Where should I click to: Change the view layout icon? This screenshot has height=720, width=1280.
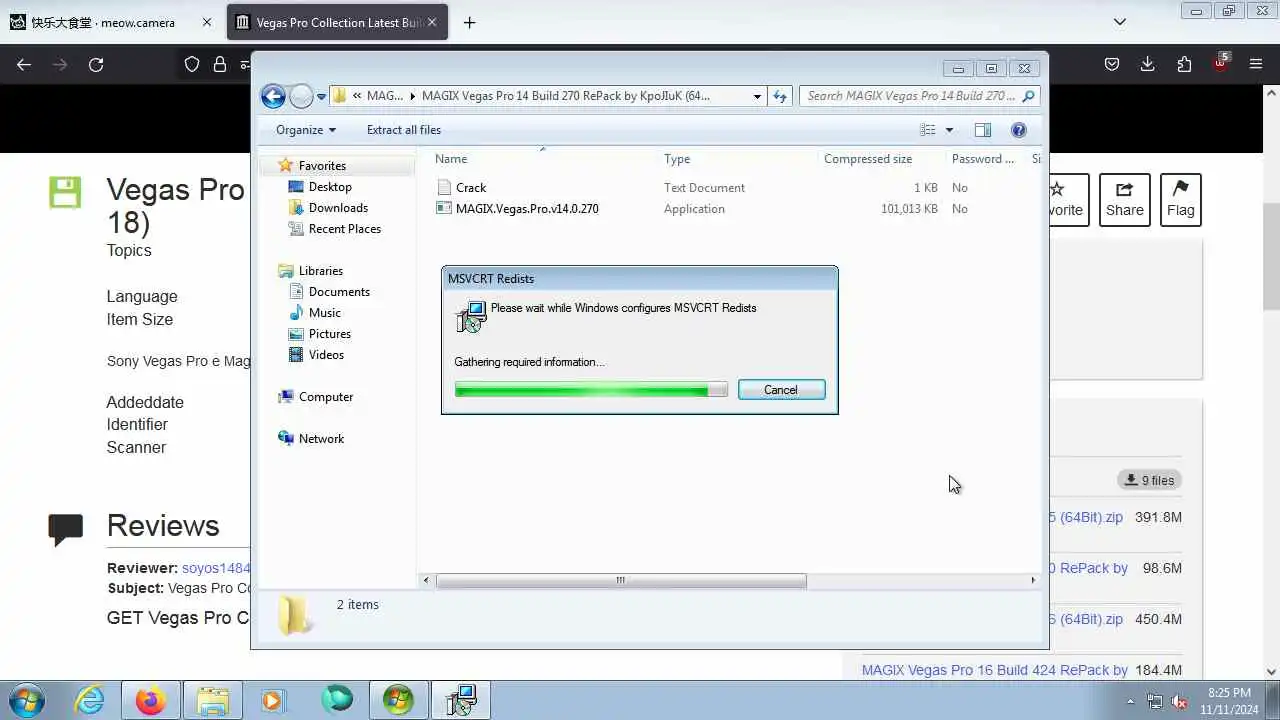click(928, 130)
